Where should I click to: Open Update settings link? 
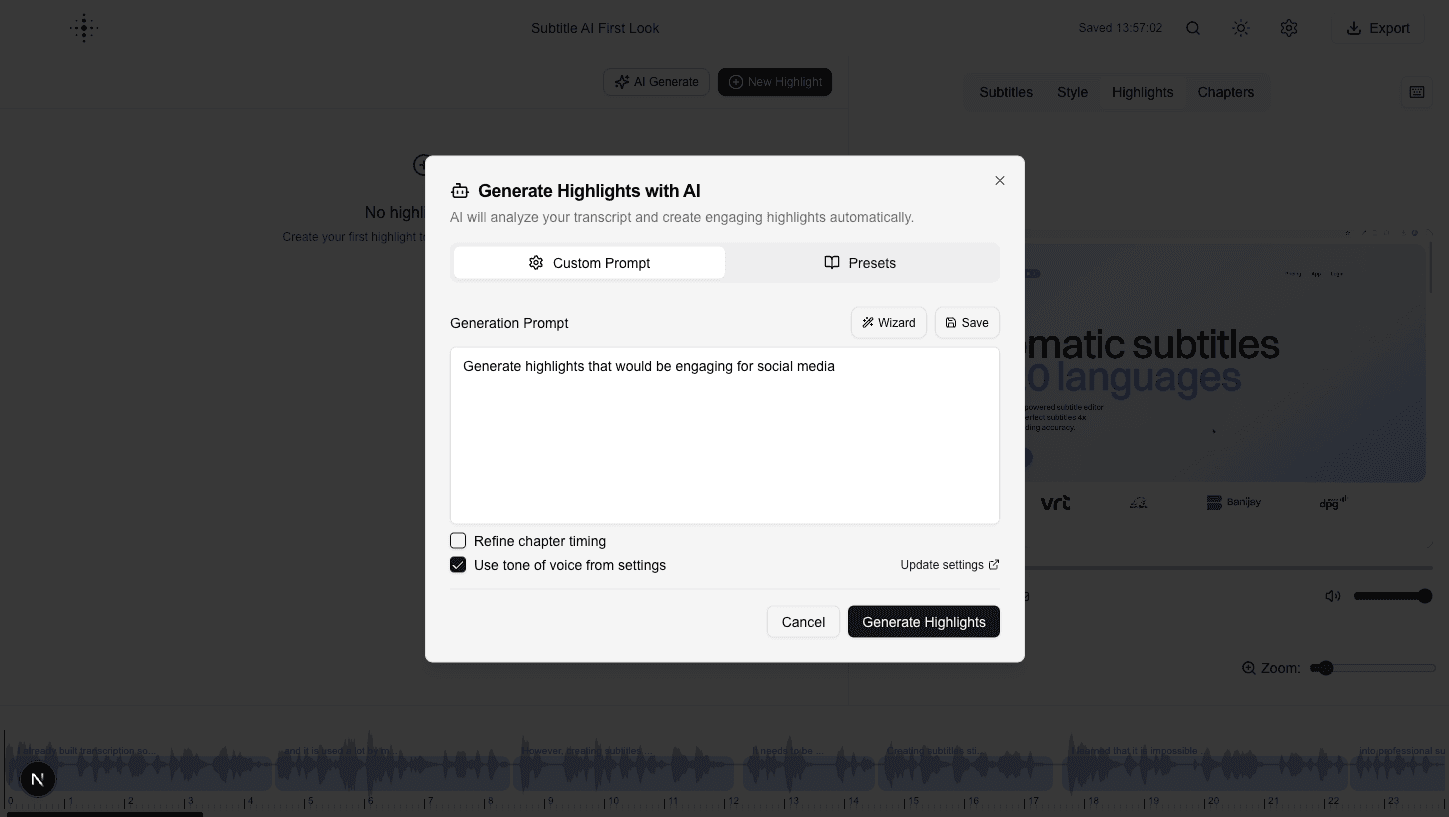tap(948, 564)
